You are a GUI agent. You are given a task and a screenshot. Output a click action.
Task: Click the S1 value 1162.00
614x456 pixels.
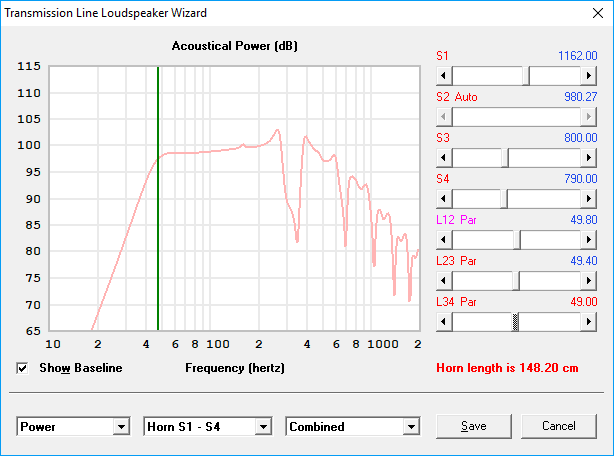coord(578,56)
